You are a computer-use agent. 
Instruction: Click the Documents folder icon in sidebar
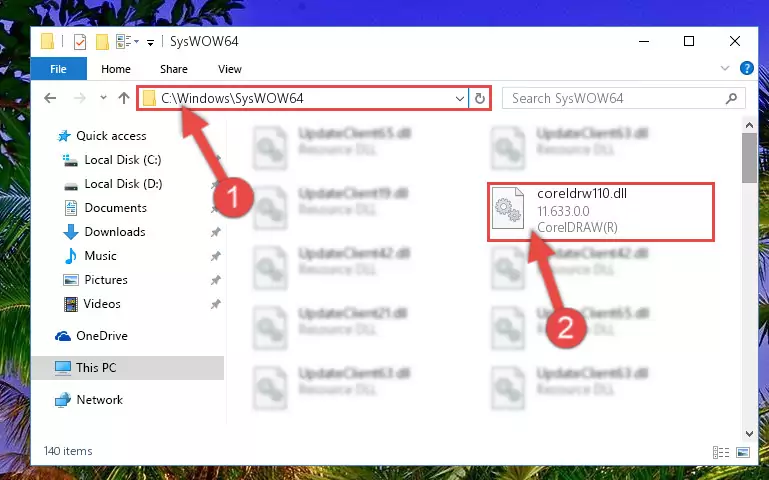tap(71, 208)
